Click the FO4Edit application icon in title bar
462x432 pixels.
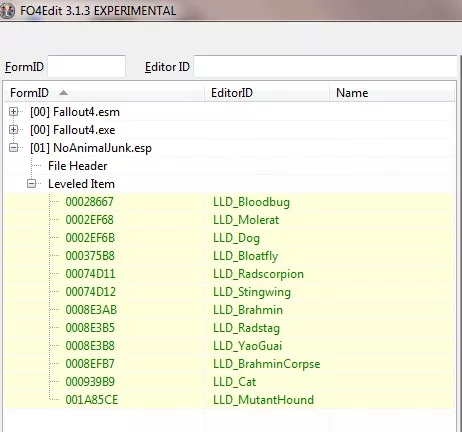(x=7, y=11)
